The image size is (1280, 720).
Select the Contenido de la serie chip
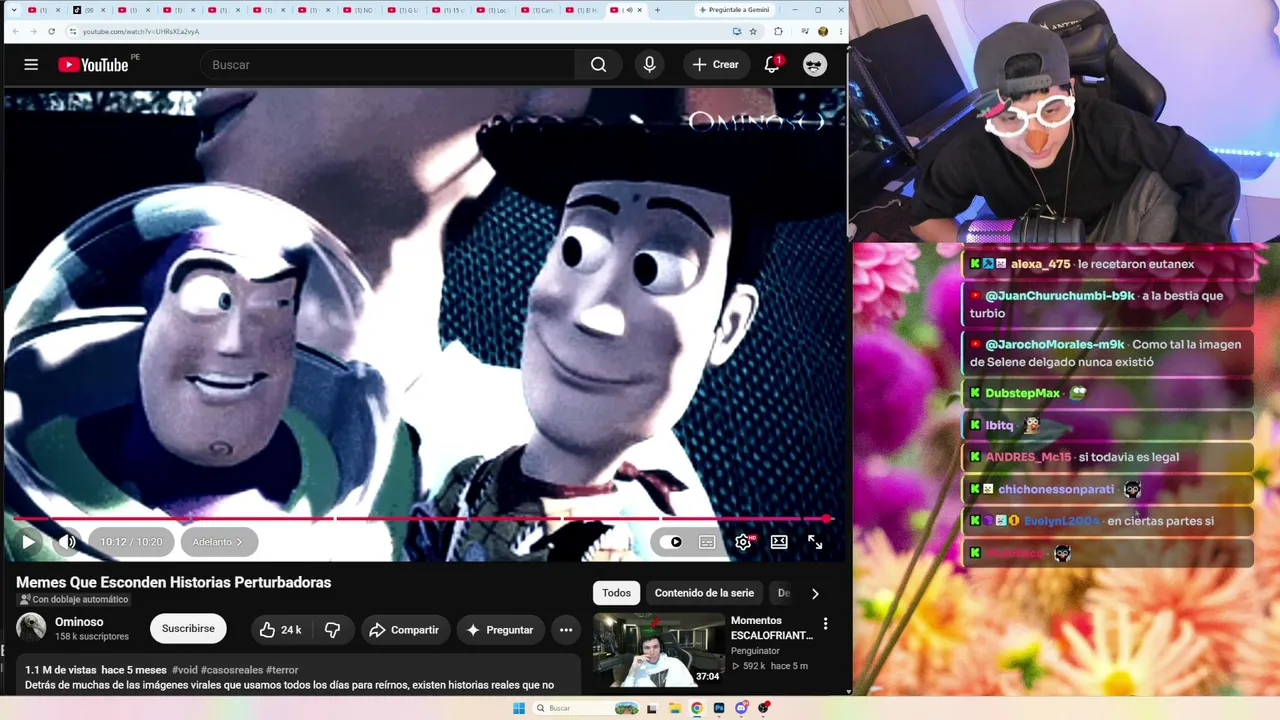click(x=704, y=593)
